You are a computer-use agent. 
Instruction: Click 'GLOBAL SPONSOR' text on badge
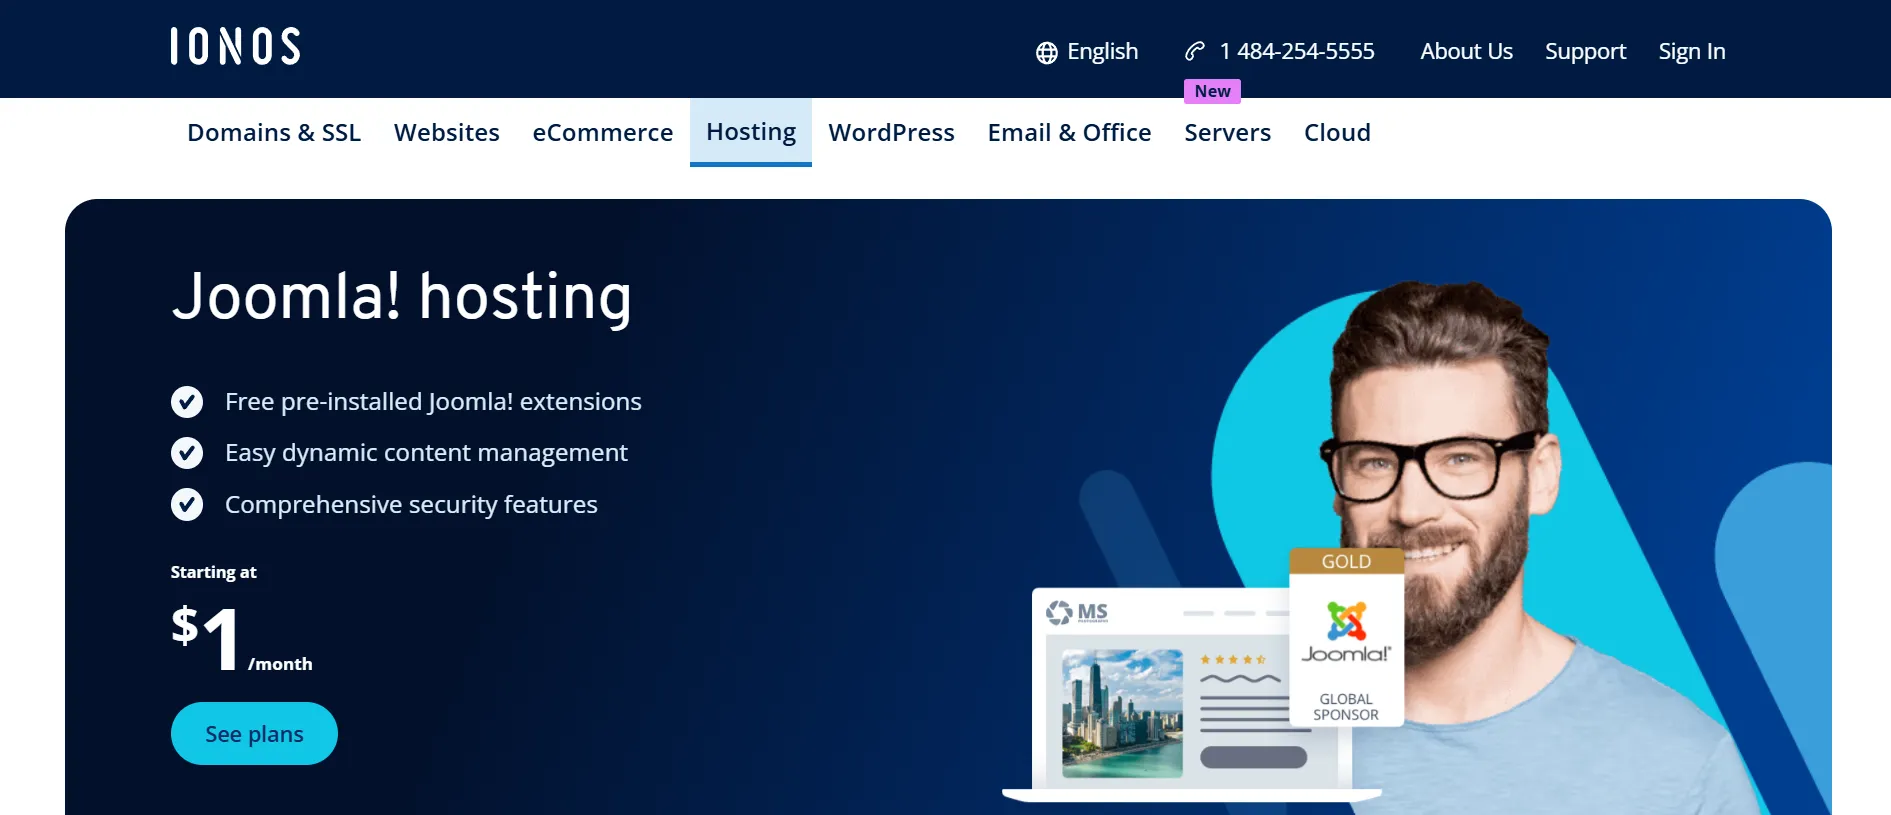[x=1346, y=707]
